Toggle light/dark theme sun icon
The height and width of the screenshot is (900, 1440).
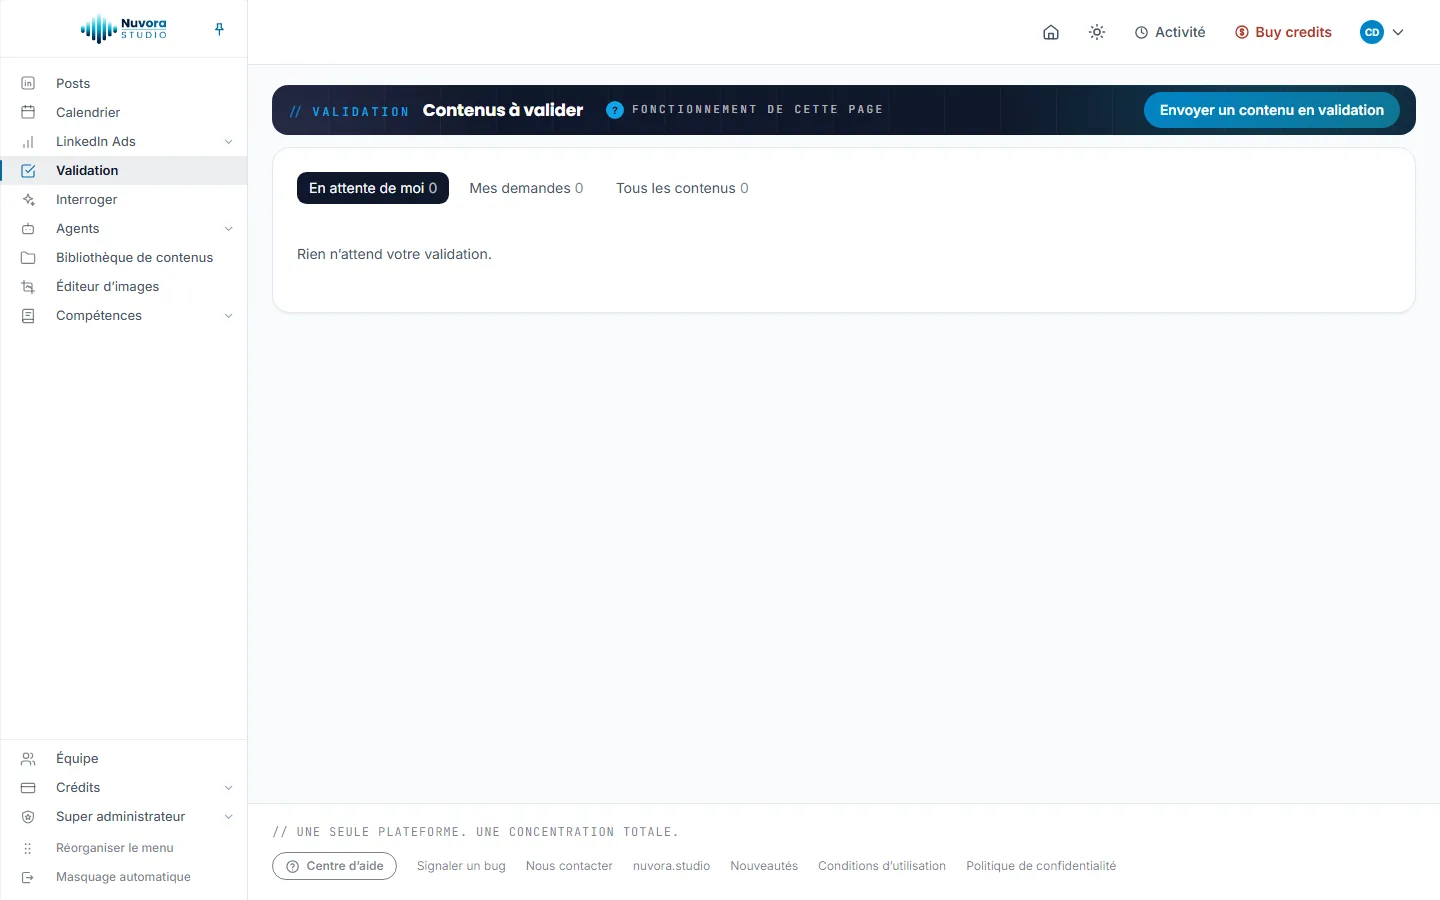coord(1097,32)
